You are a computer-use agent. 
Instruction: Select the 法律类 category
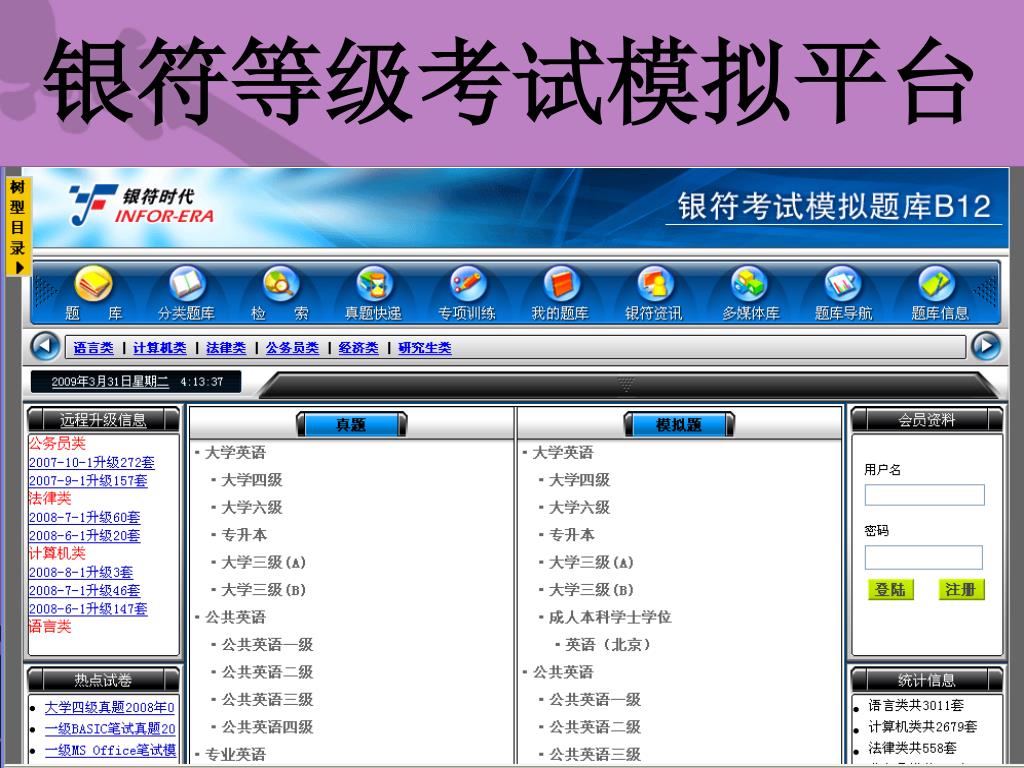coord(226,348)
